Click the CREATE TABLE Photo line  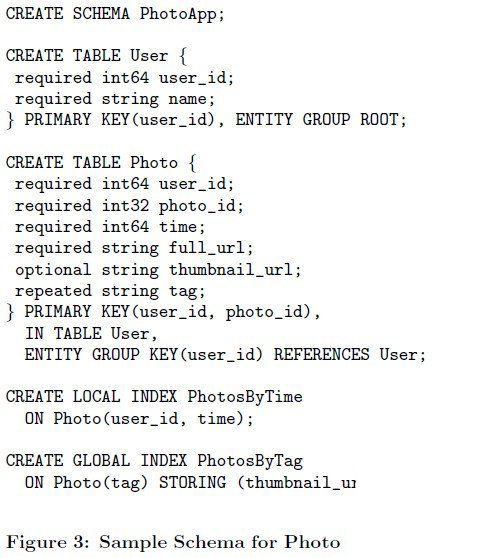[x=101, y=163]
